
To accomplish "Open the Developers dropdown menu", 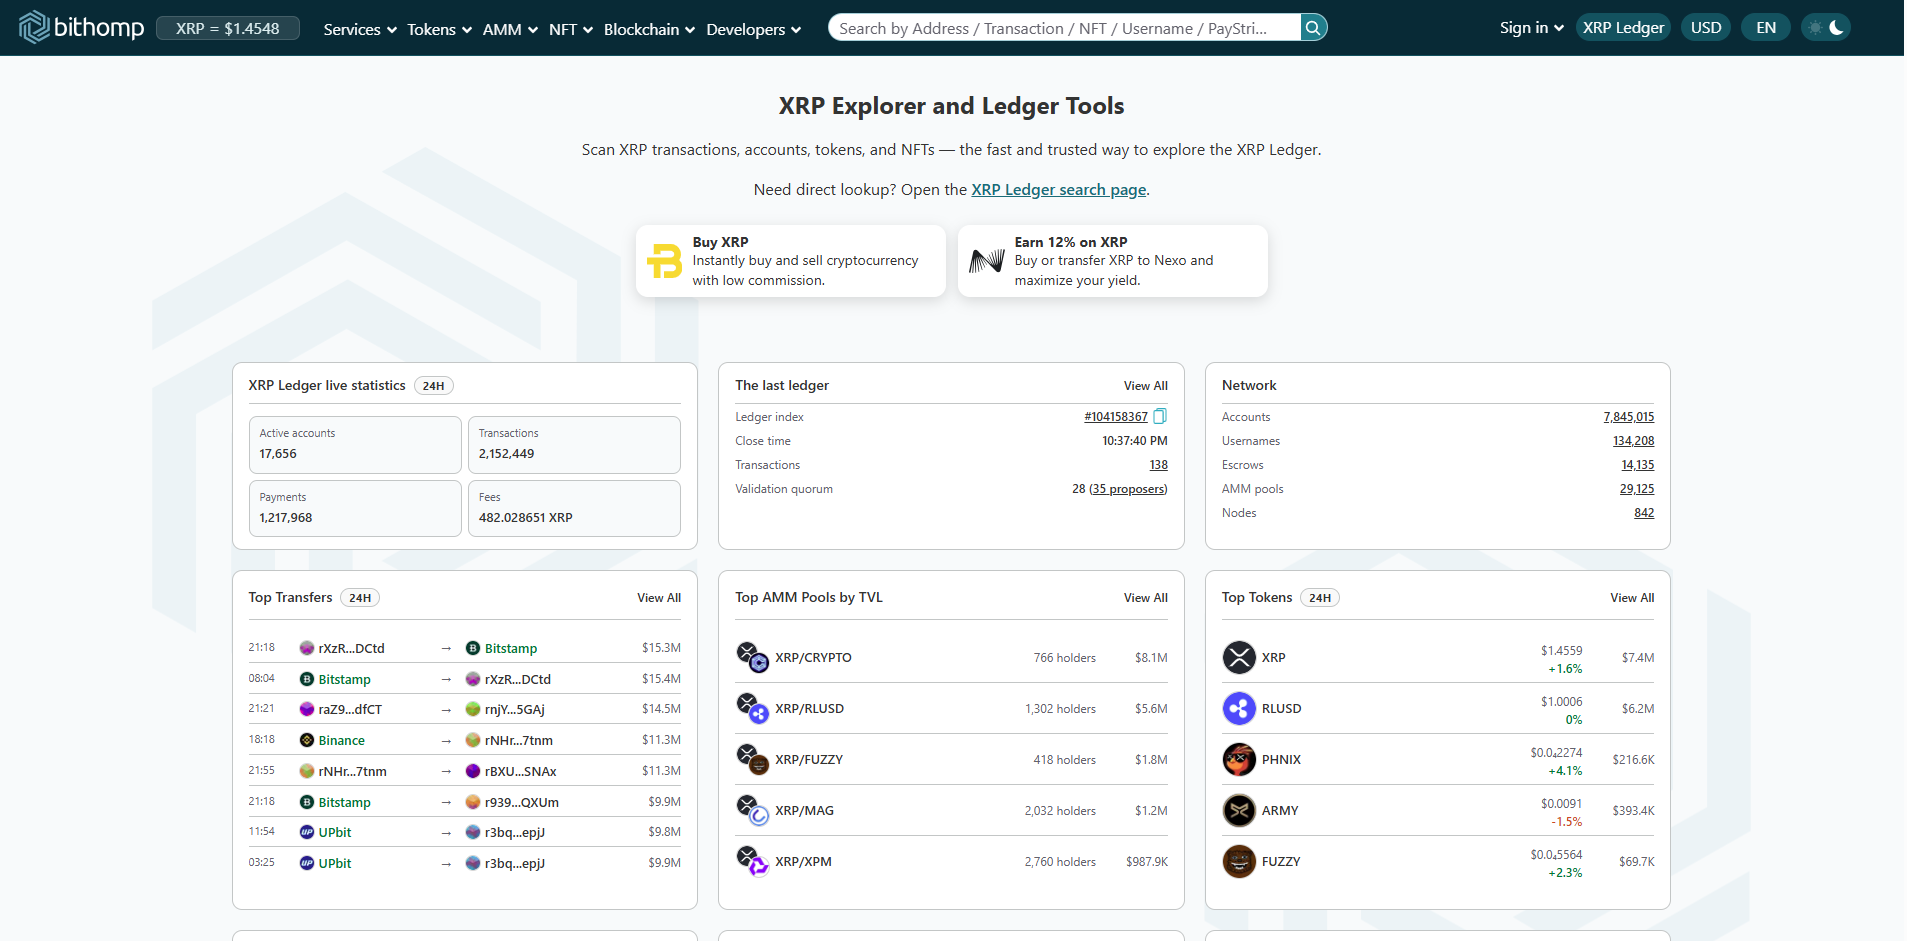I will [754, 30].
